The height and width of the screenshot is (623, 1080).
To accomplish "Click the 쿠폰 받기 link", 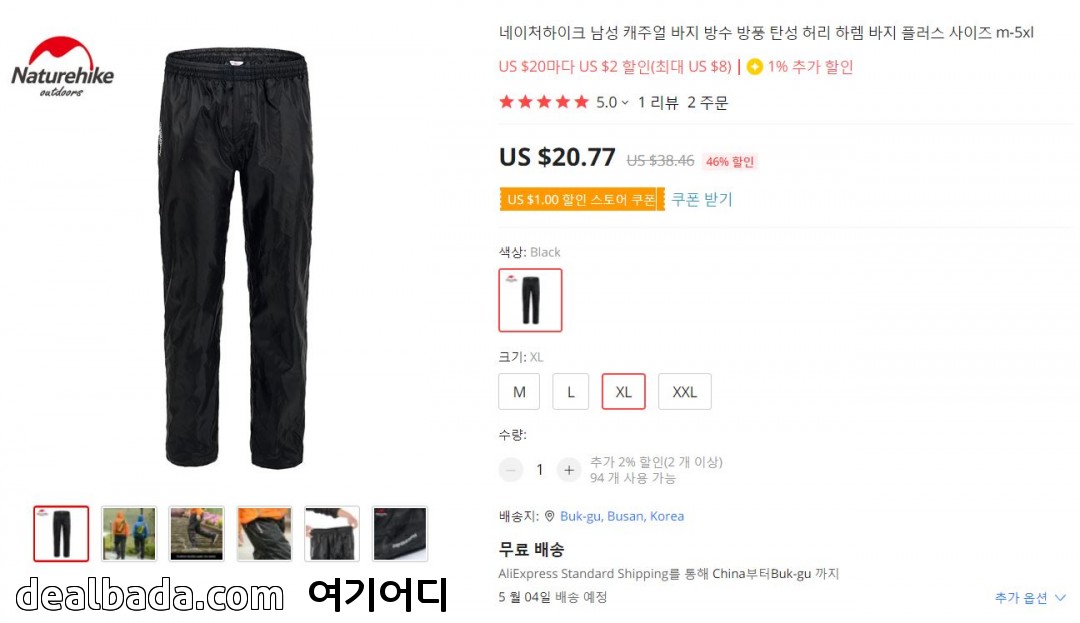I will [x=702, y=200].
